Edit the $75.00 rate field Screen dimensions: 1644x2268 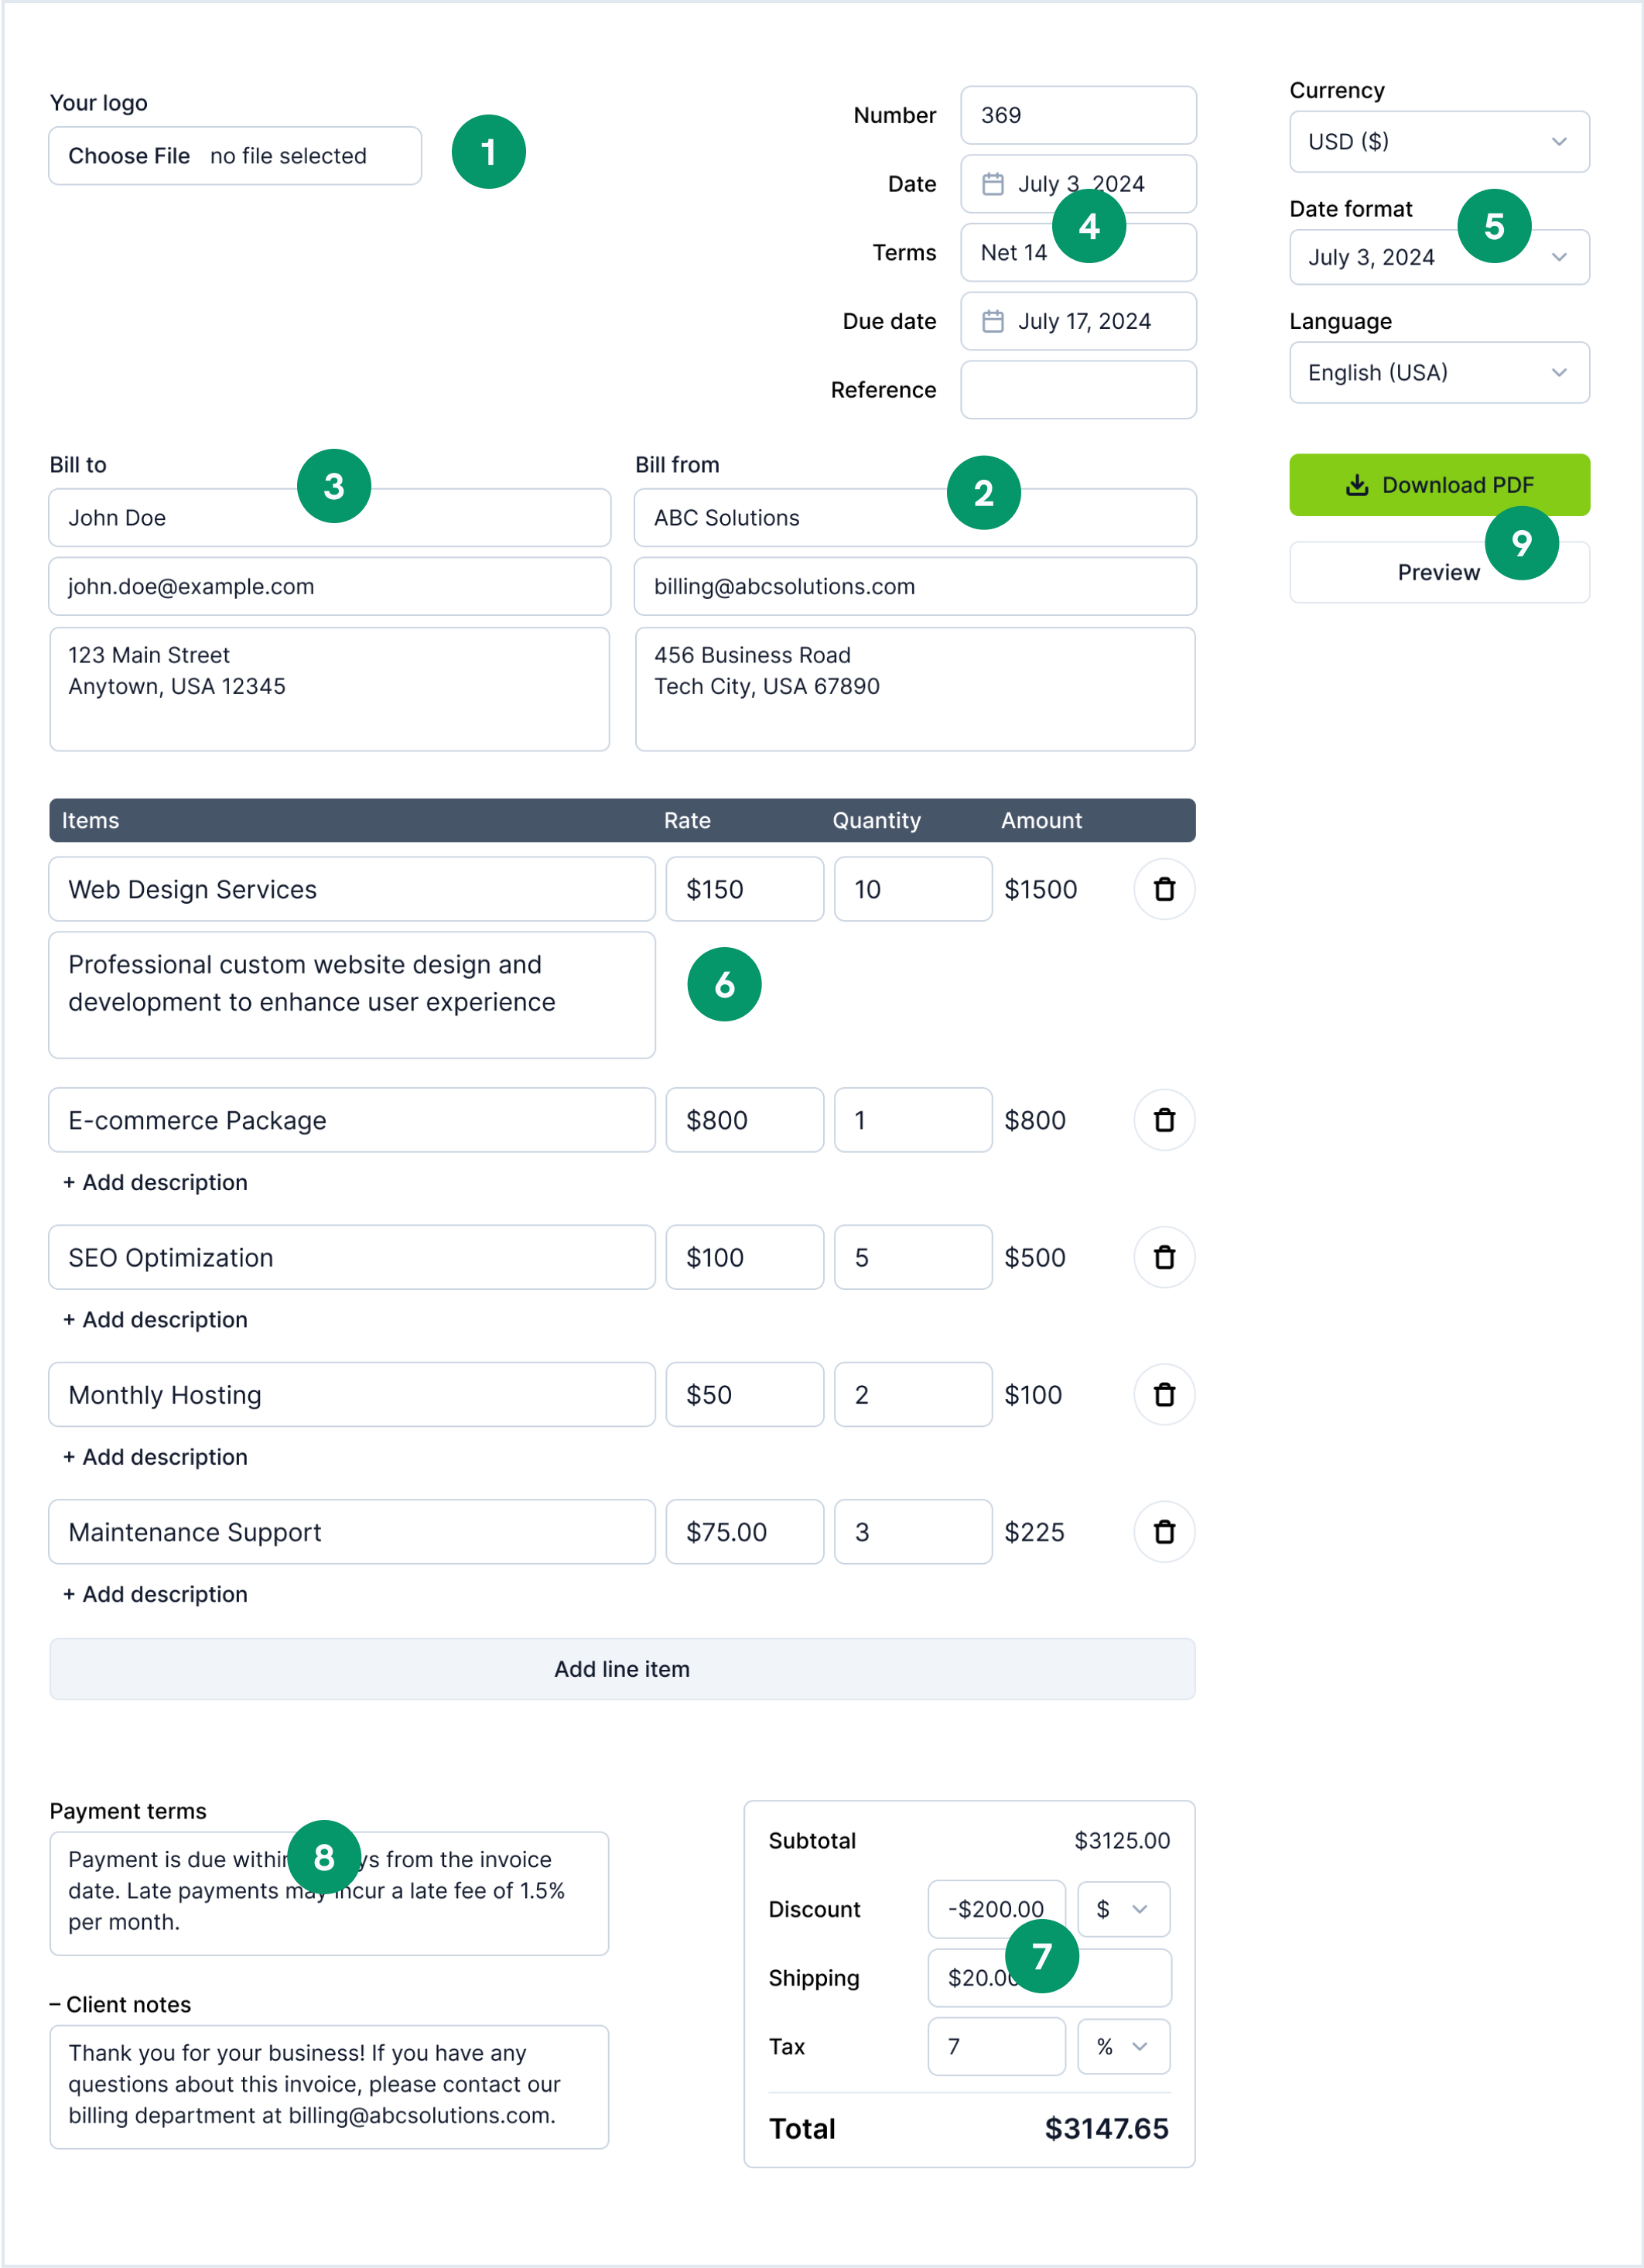pos(745,1532)
